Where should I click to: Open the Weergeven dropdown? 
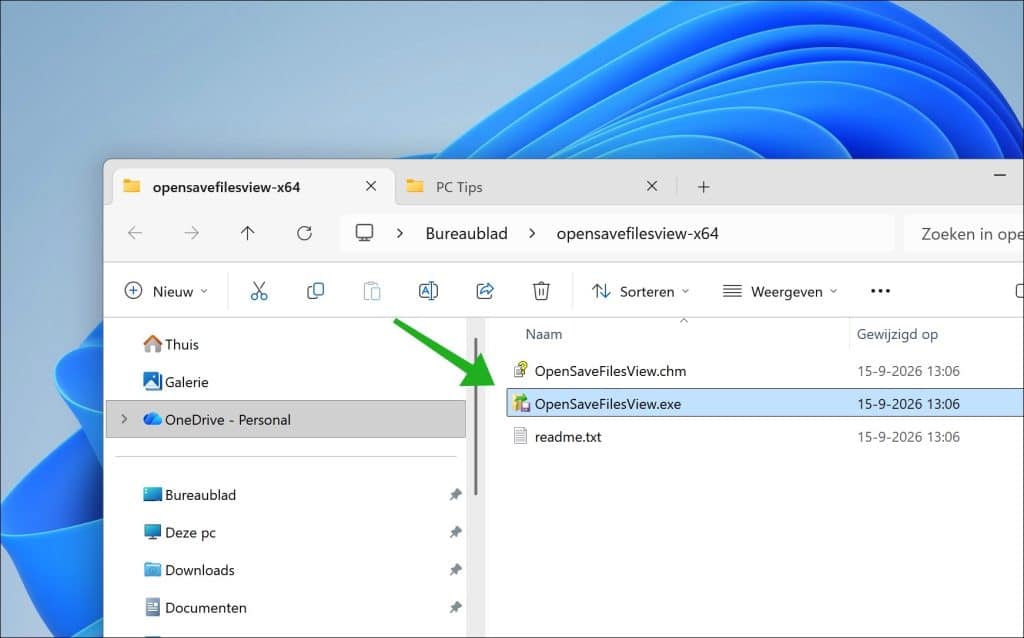[x=780, y=291]
